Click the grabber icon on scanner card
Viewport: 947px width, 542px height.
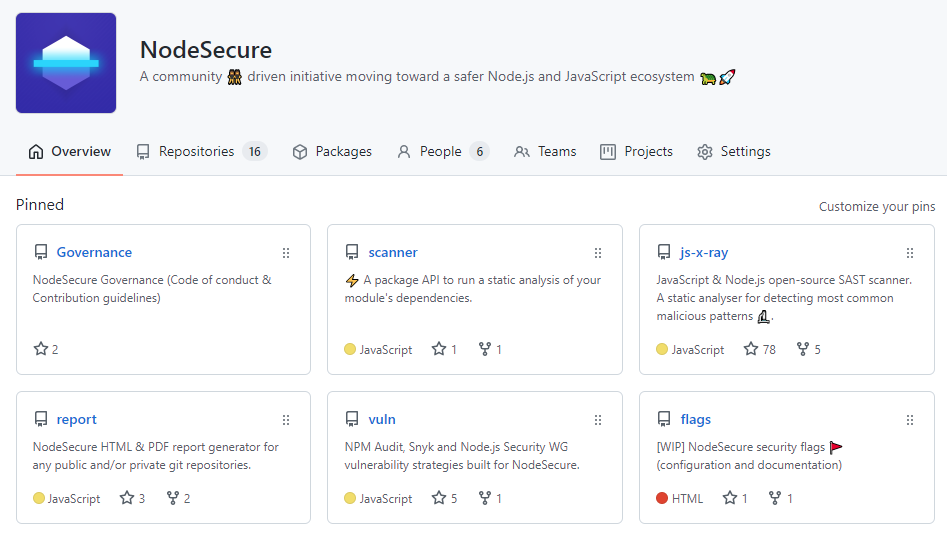(598, 253)
